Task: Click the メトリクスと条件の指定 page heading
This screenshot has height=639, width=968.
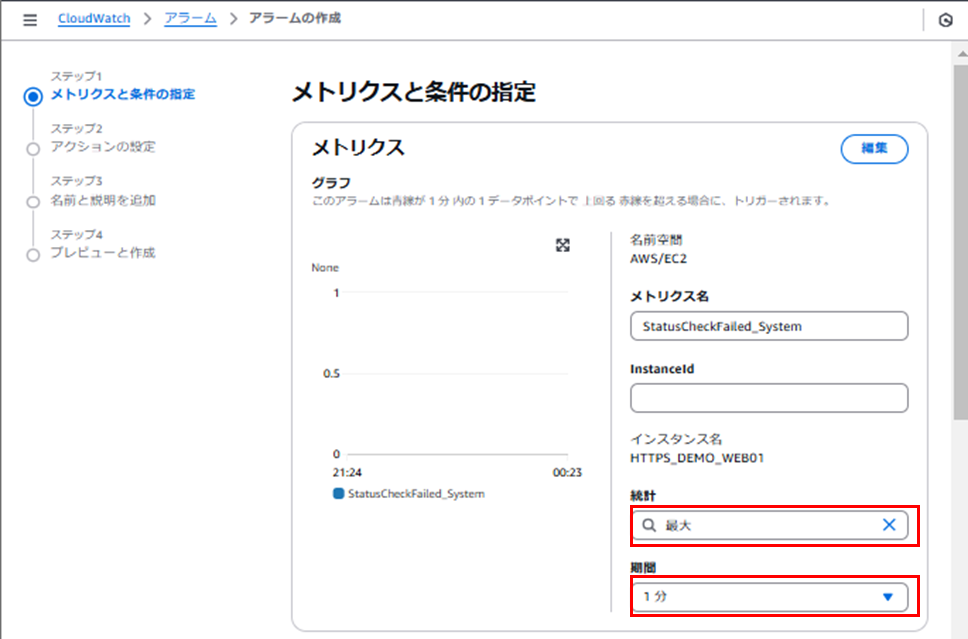Action: click(414, 92)
